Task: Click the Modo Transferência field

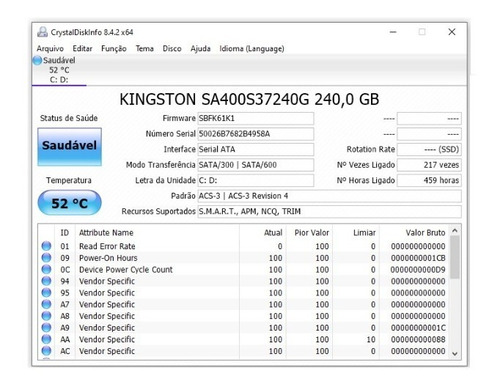Action: click(256, 165)
